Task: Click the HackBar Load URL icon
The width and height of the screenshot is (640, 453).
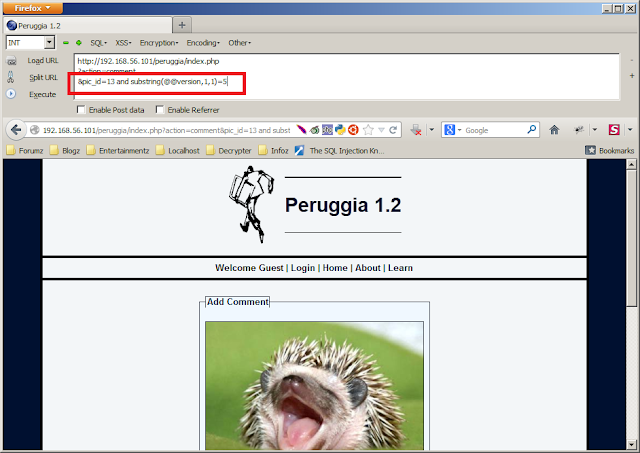Action: point(11,61)
